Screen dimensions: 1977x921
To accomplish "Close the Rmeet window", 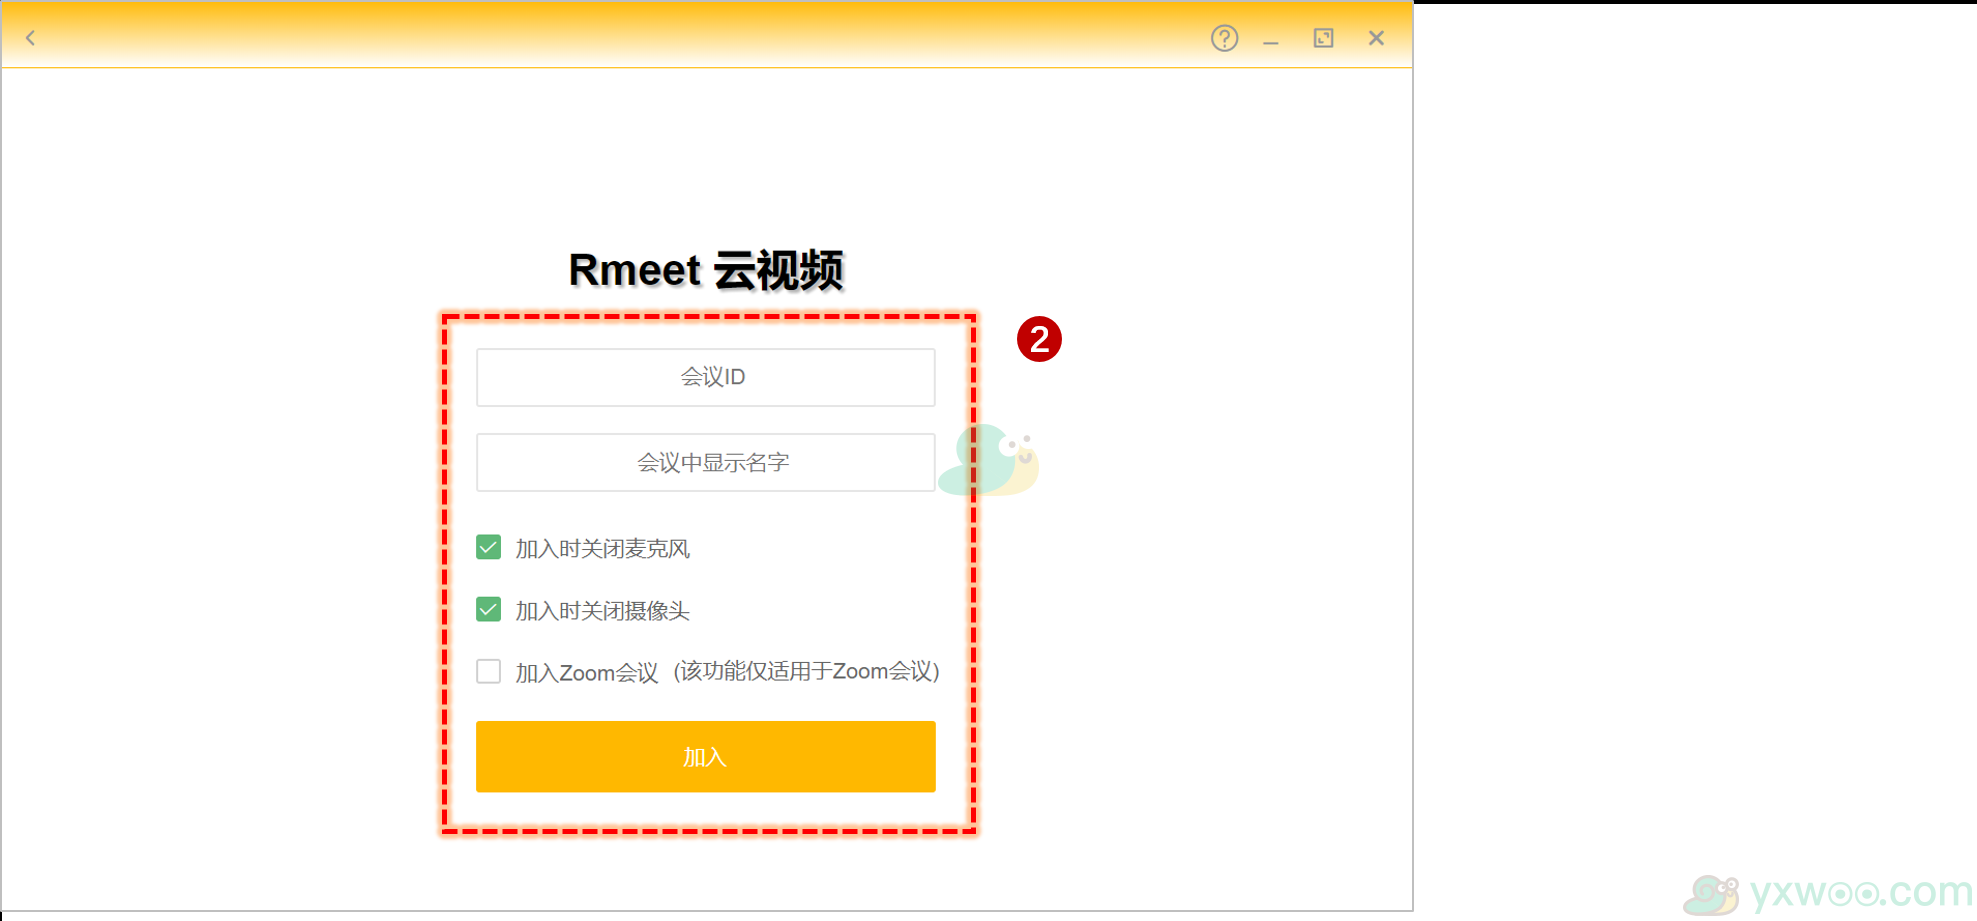I will (1376, 38).
